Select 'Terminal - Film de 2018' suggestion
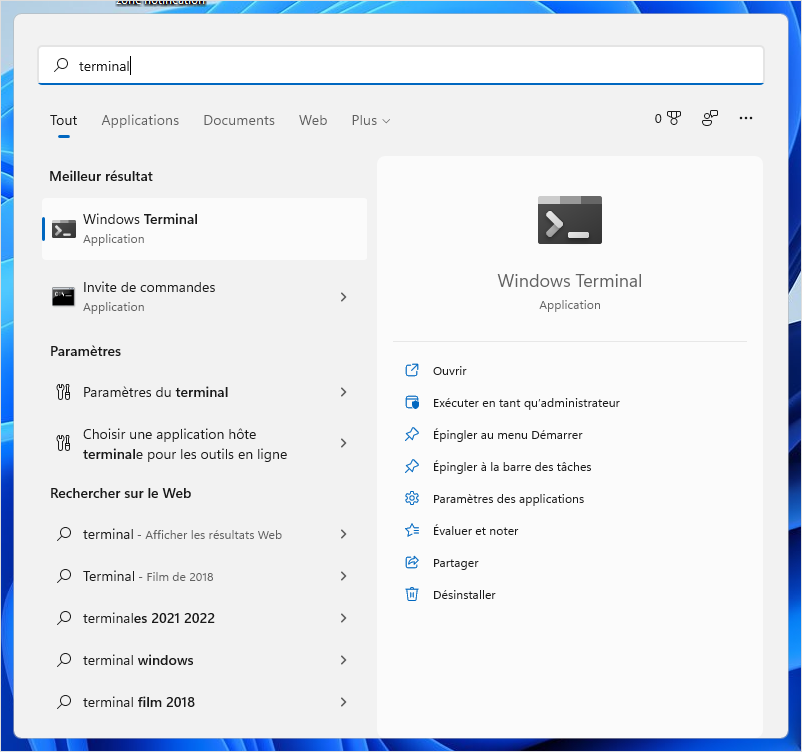 (205, 576)
